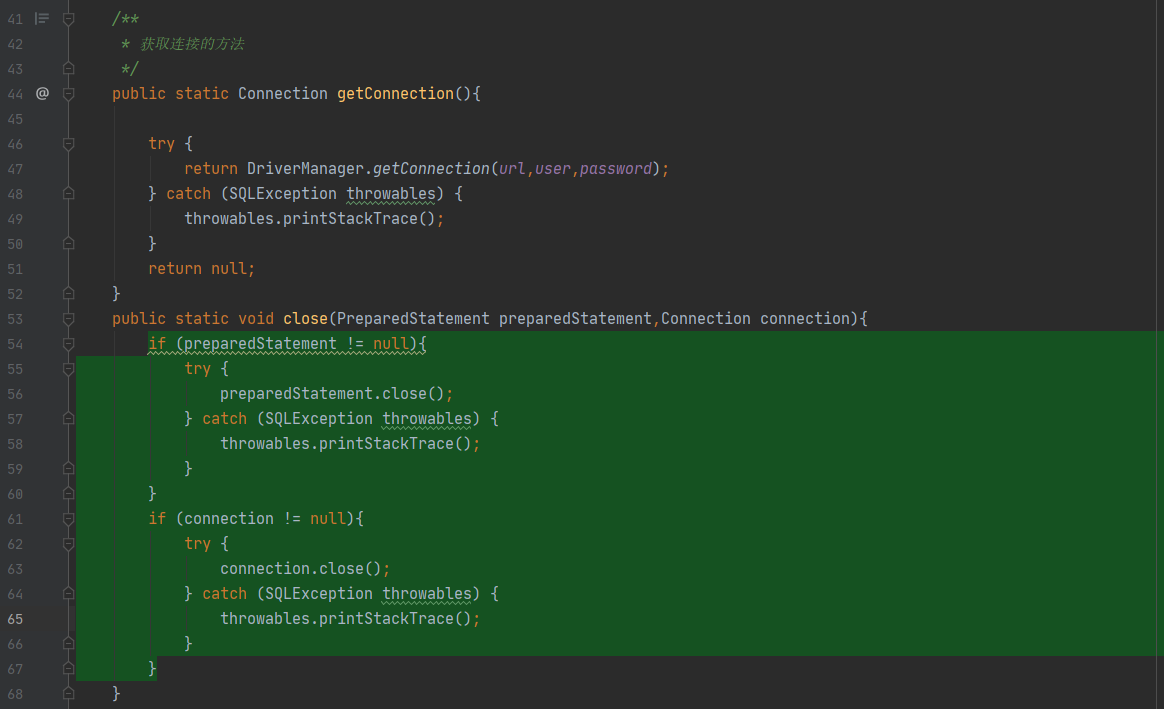
Task: Click printStackTrace call on line 65
Action: pyautogui.click(x=386, y=619)
